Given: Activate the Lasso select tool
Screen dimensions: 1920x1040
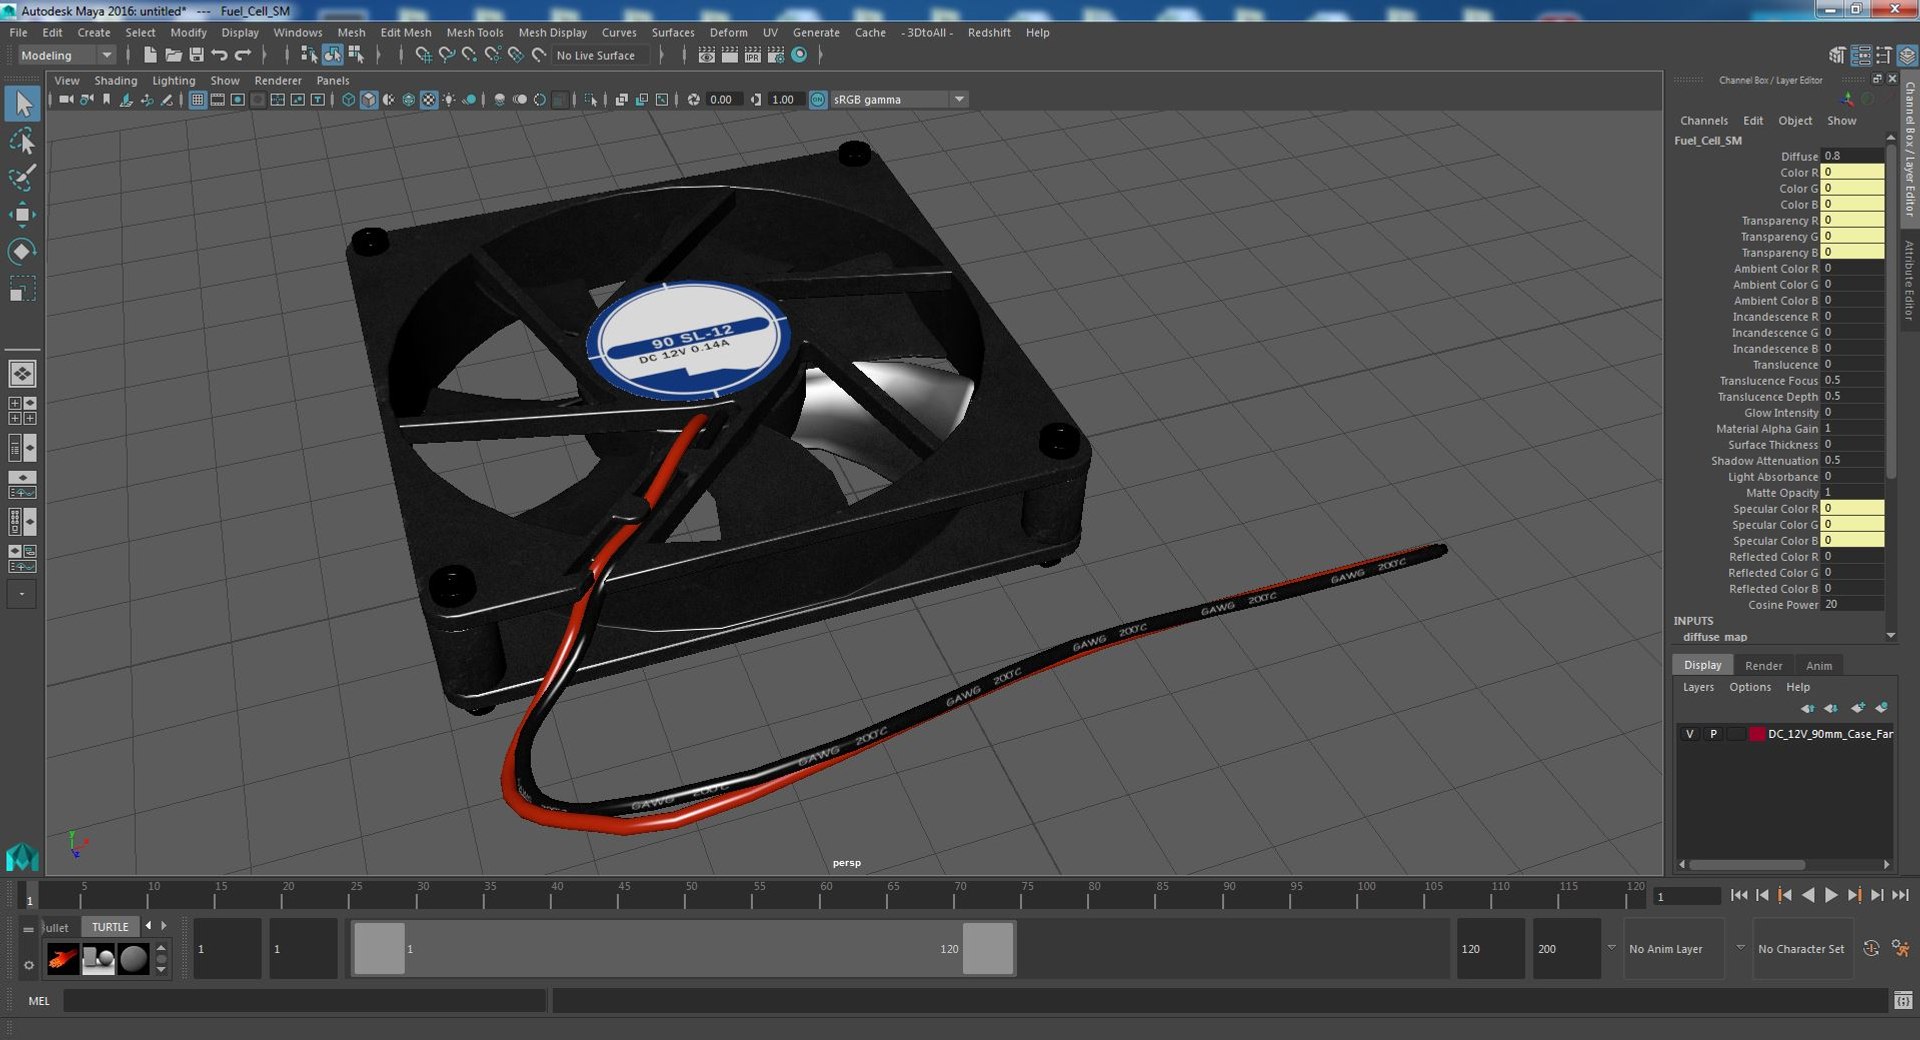Looking at the screenshot, I should [x=22, y=141].
